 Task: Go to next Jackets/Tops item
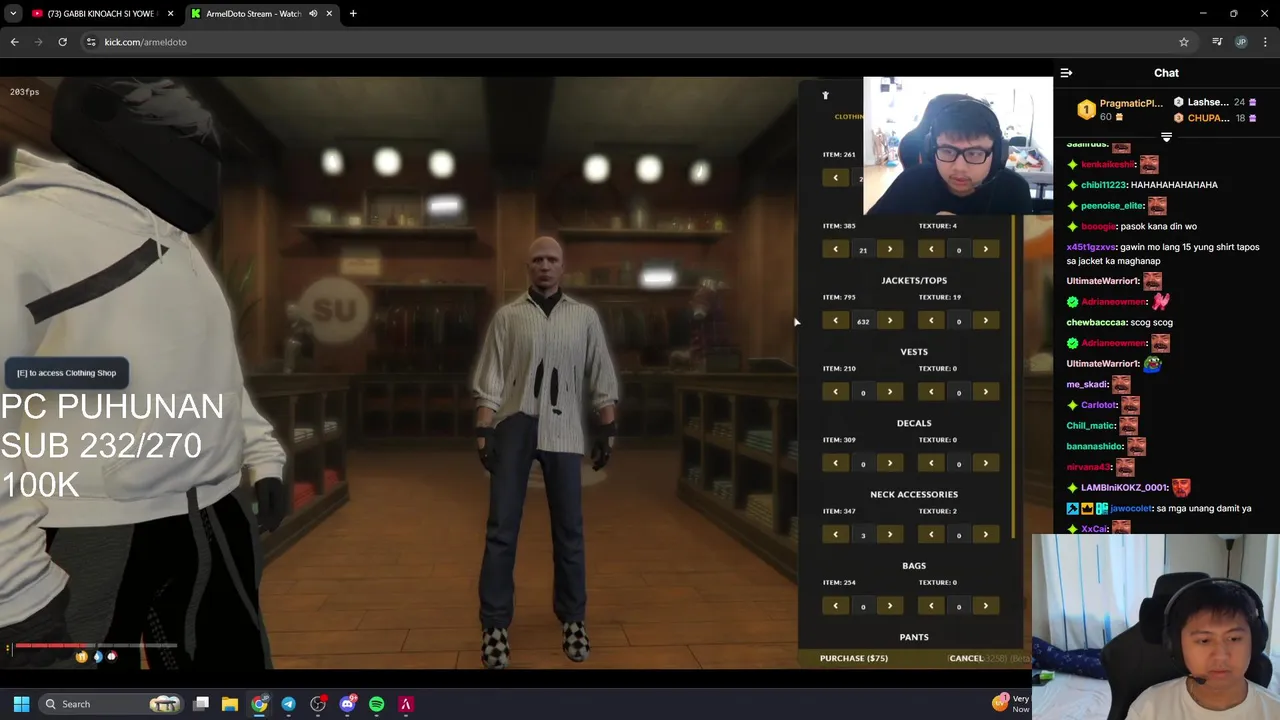tap(890, 321)
